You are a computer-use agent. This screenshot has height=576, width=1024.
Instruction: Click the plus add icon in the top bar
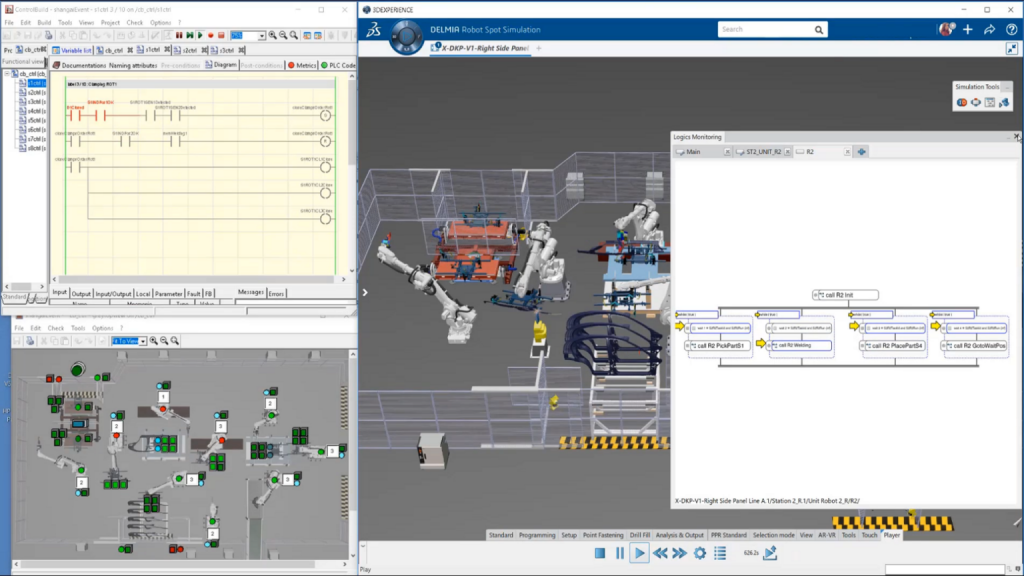(x=968, y=30)
